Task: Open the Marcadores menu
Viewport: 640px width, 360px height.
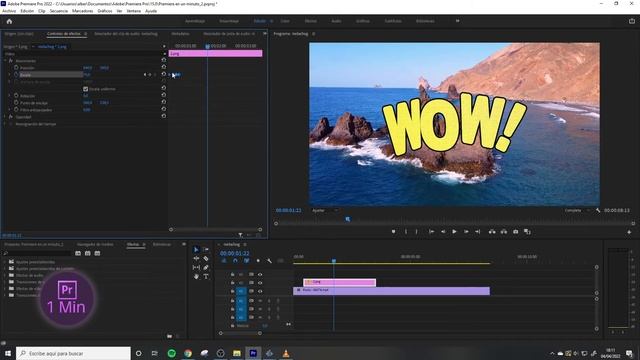Action: [82, 11]
